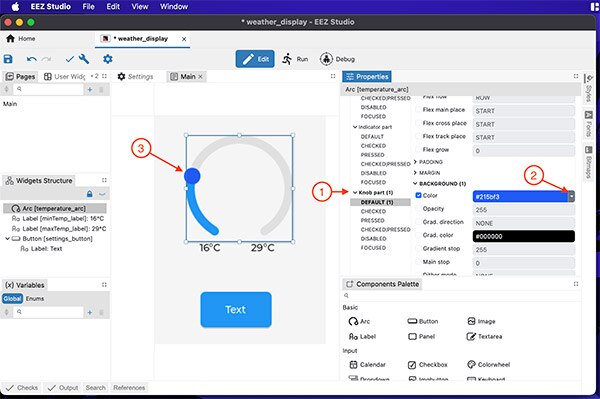Open the Color value dropdown arrow
This screenshot has height=399, width=600.
571,196
